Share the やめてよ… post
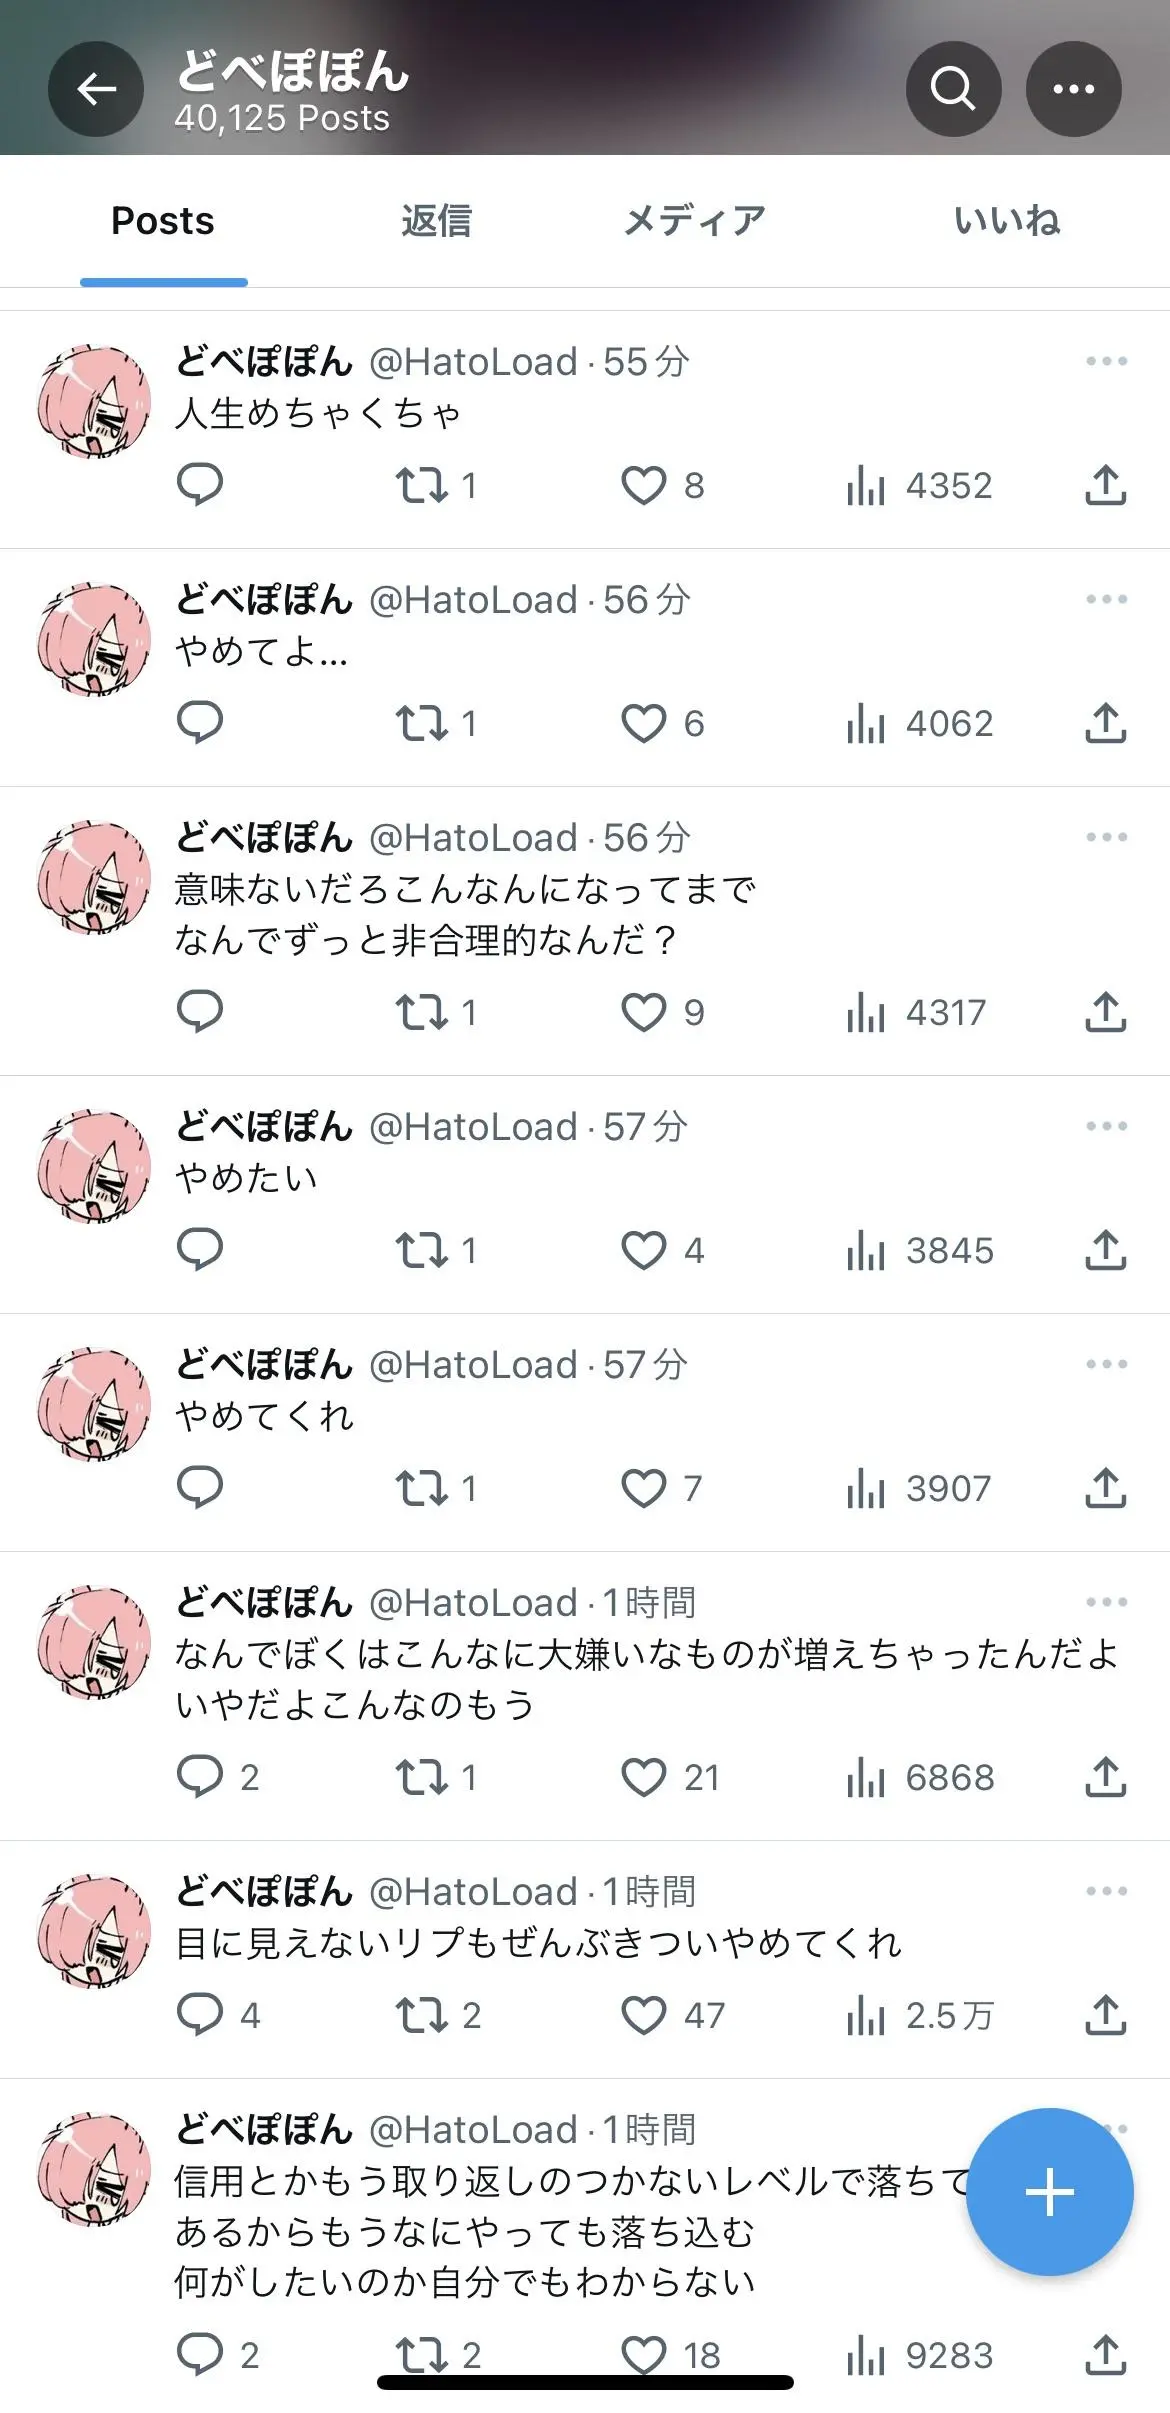The image size is (1170, 2413). point(1105,723)
